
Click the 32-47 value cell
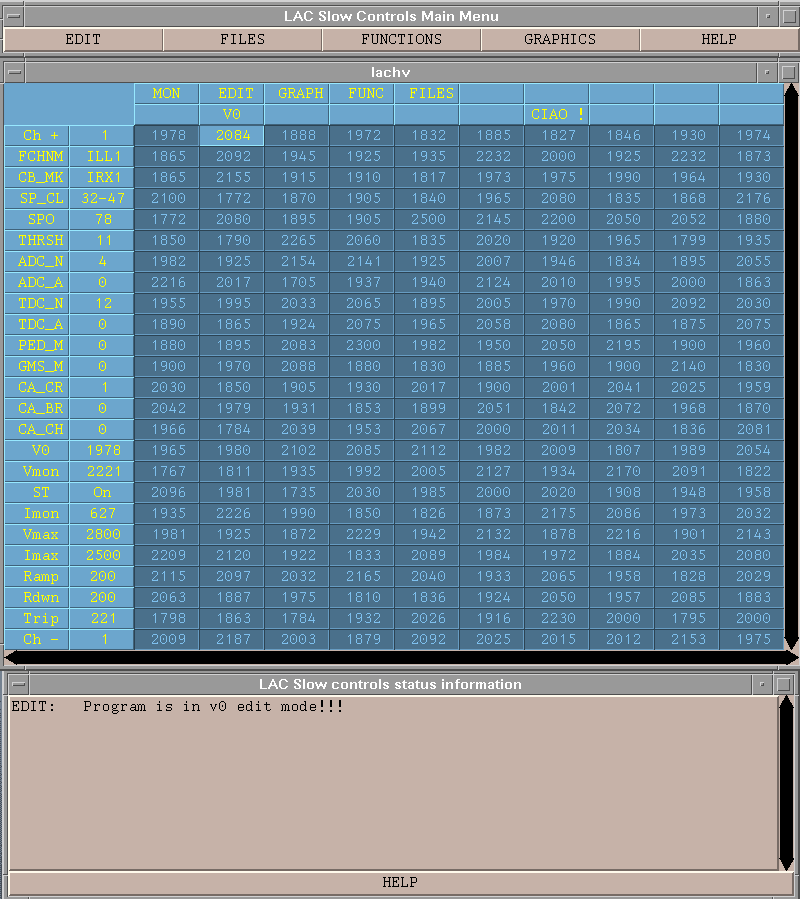[x=102, y=198]
